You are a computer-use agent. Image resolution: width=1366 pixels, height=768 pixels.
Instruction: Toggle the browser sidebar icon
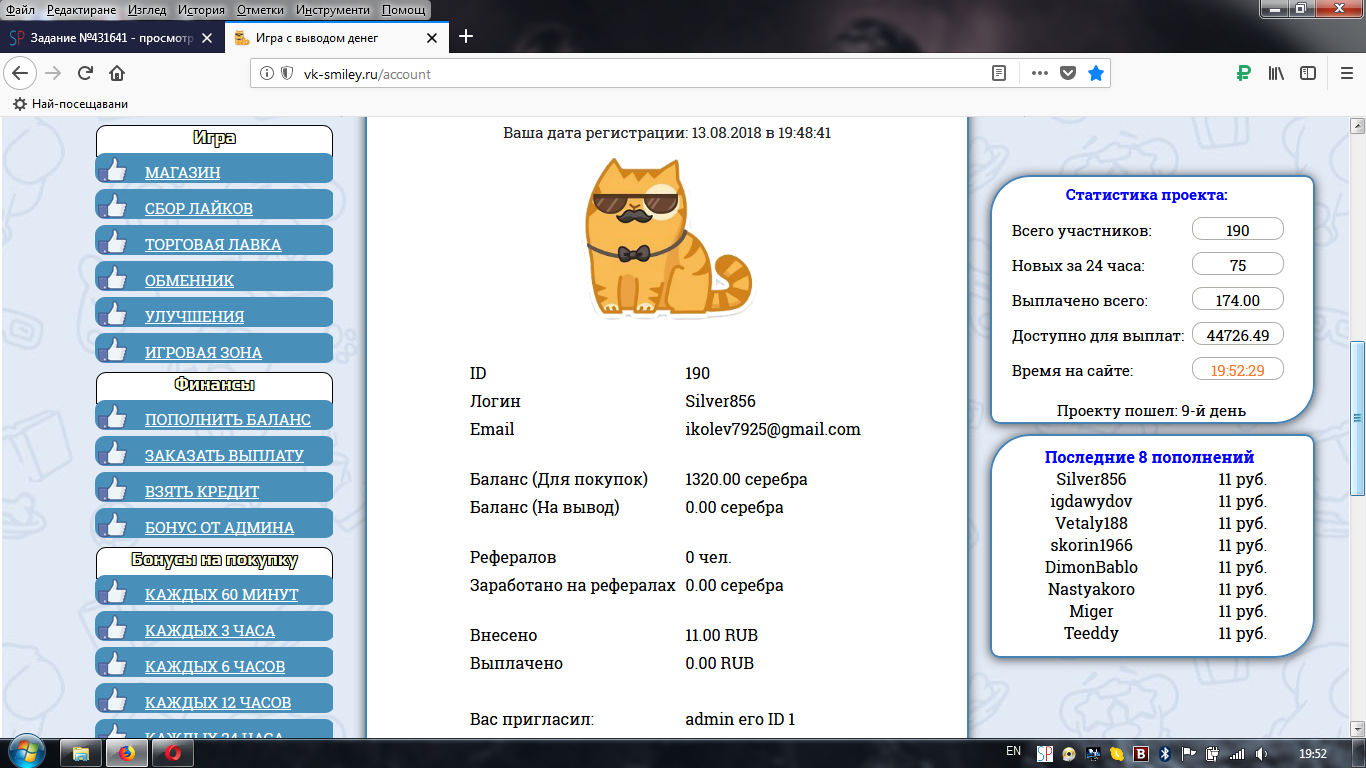click(1308, 73)
